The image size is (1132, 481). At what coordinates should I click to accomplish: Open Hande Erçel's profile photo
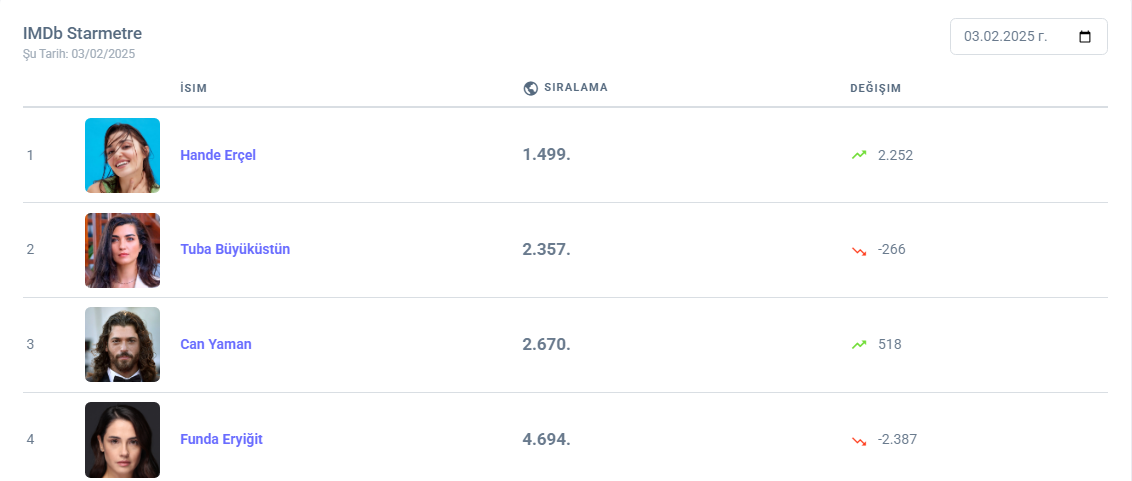[x=122, y=155]
